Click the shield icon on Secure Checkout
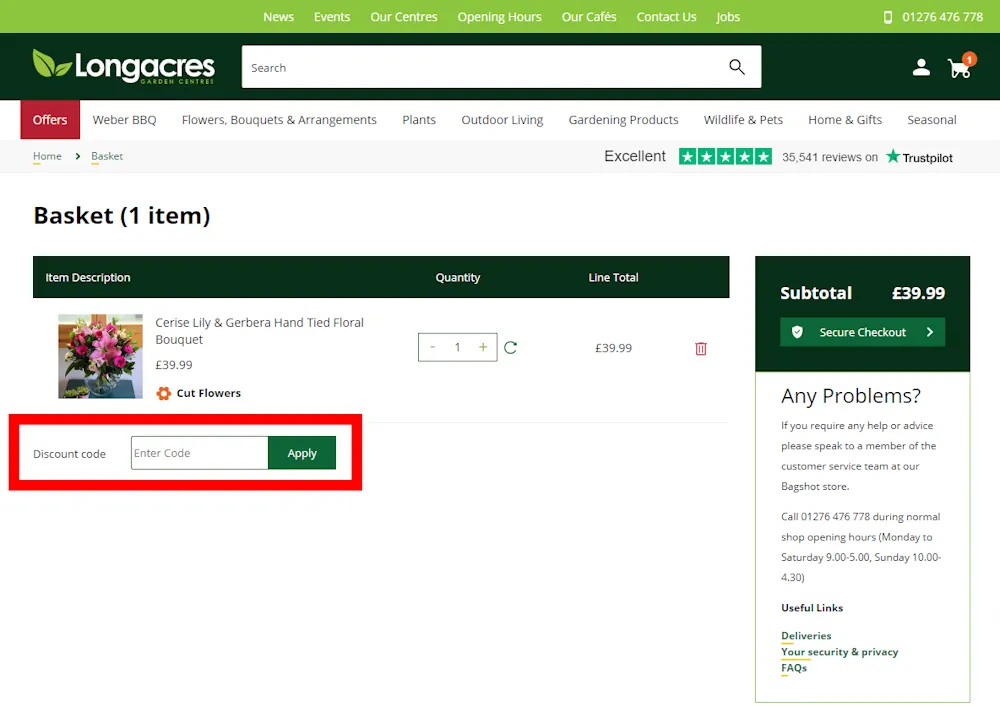Image resolution: width=1000 pixels, height=707 pixels. 797,332
